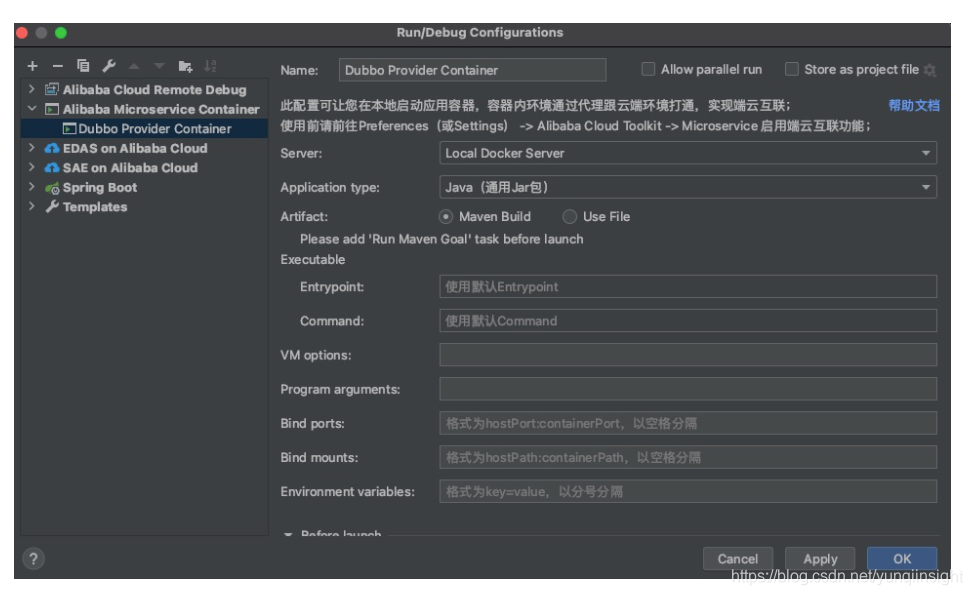This screenshot has height=595, width=973.
Task: Click the OK button
Action: 902,558
